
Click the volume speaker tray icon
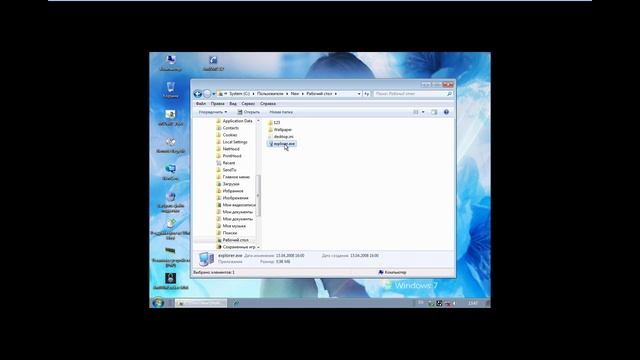coord(455,303)
